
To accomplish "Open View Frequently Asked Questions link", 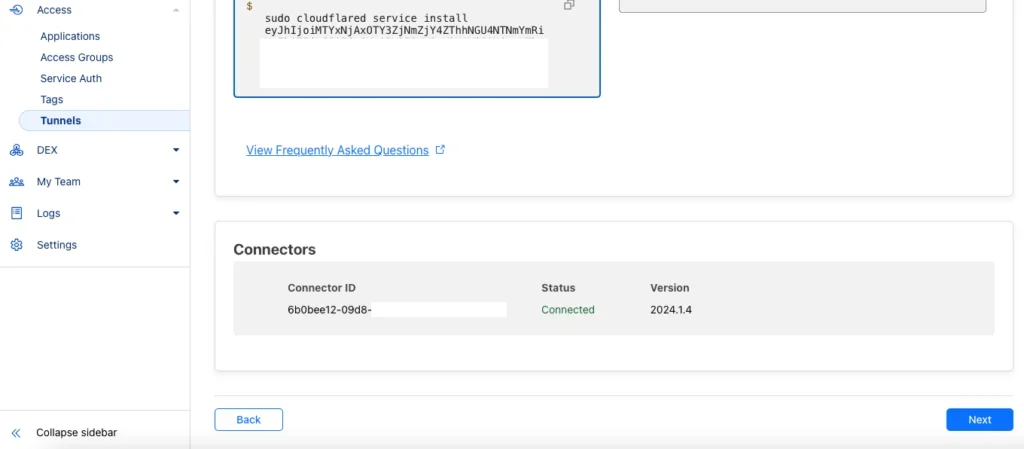I will click(337, 150).
